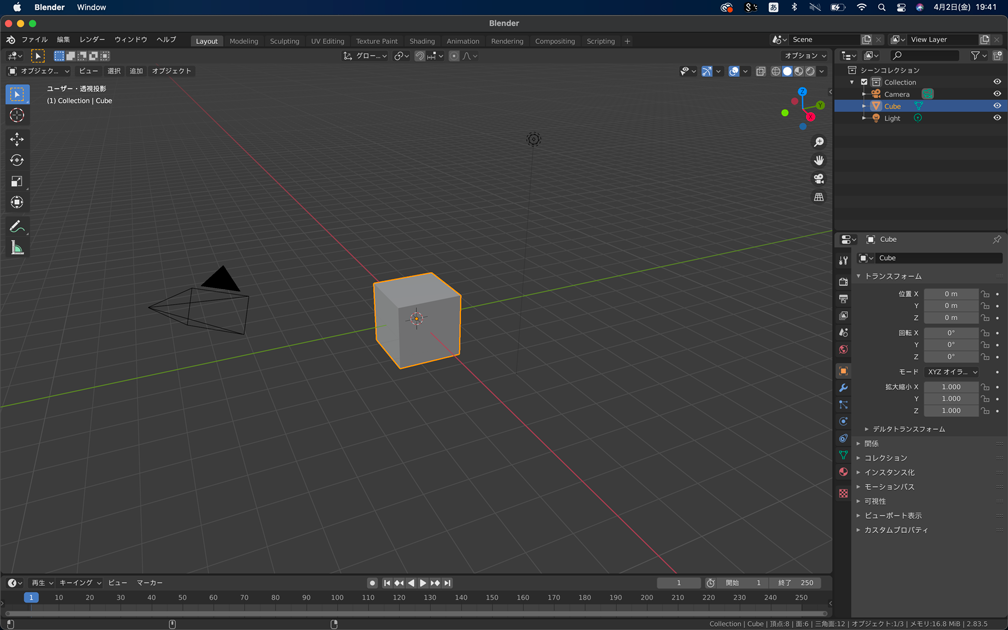The width and height of the screenshot is (1008, 630).
Task: Open the Physics properties tab
Action: tap(843, 422)
